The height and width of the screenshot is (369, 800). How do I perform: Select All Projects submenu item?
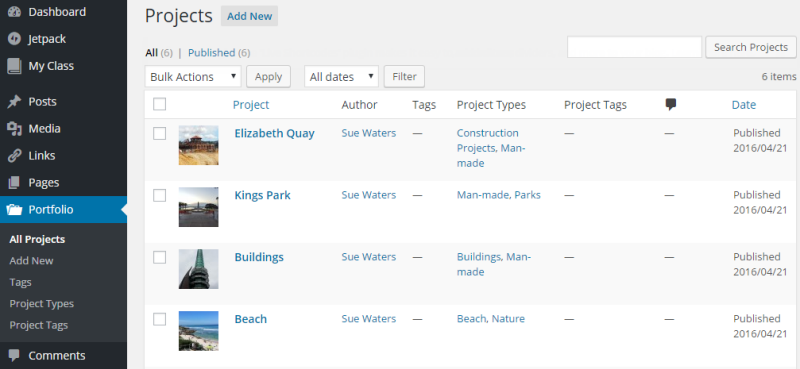pyautogui.click(x=37, y=239)
